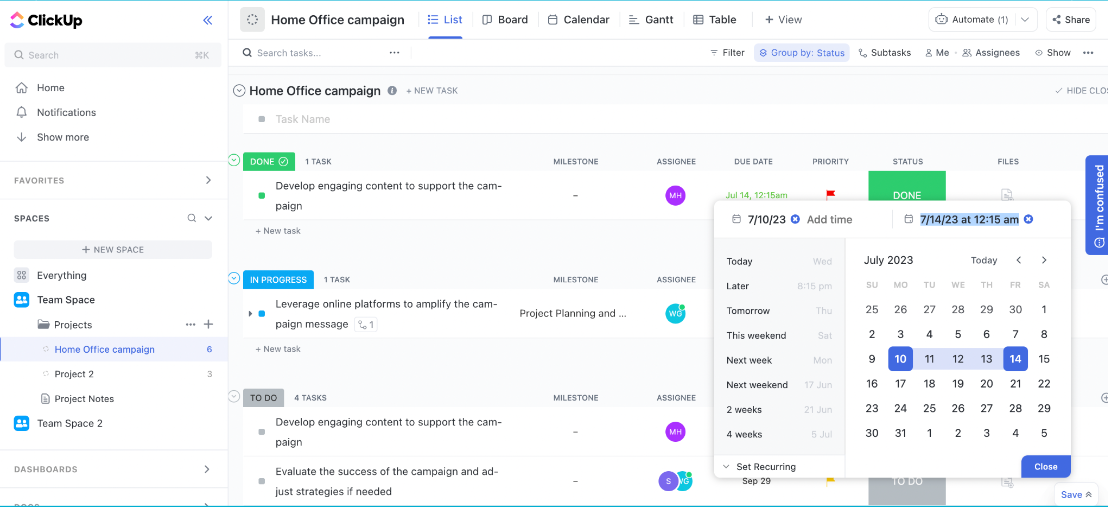Open Home from sidebar
Screen dimensions: 1108x507
pos(51,88)
